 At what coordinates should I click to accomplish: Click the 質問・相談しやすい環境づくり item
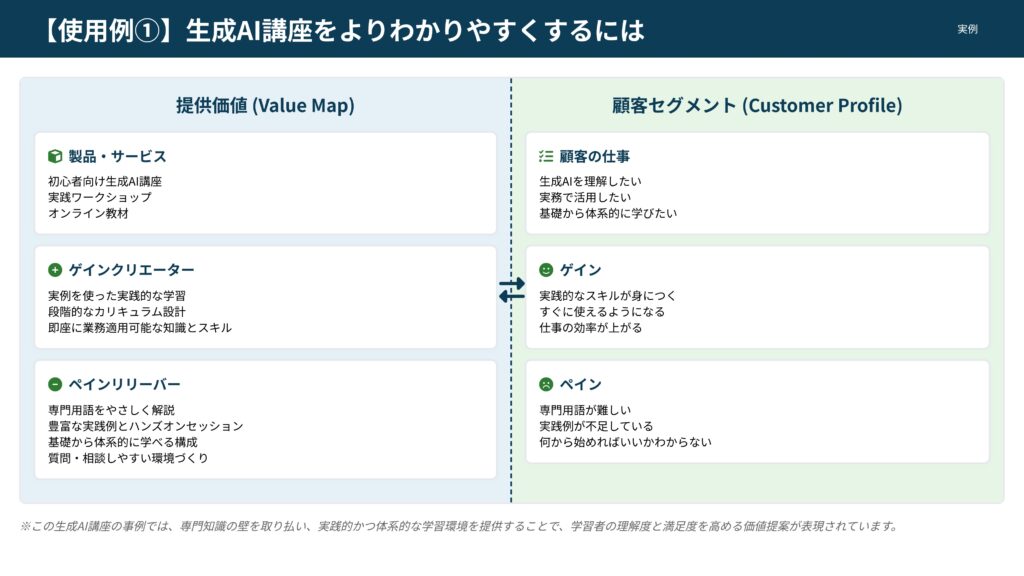point(128,458)
